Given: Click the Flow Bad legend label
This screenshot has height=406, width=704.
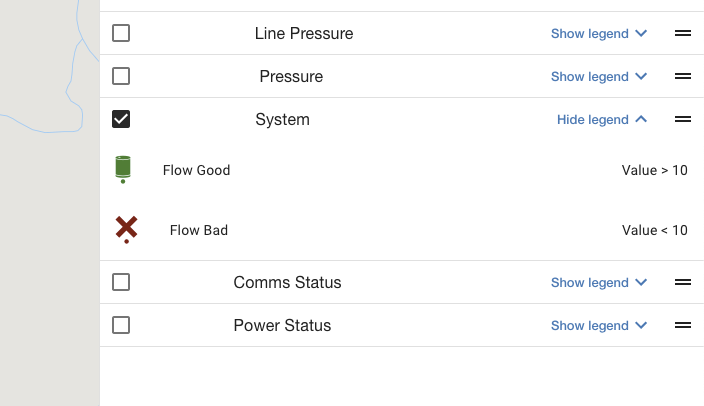Looking at the screenshot, I should point(199,230).
